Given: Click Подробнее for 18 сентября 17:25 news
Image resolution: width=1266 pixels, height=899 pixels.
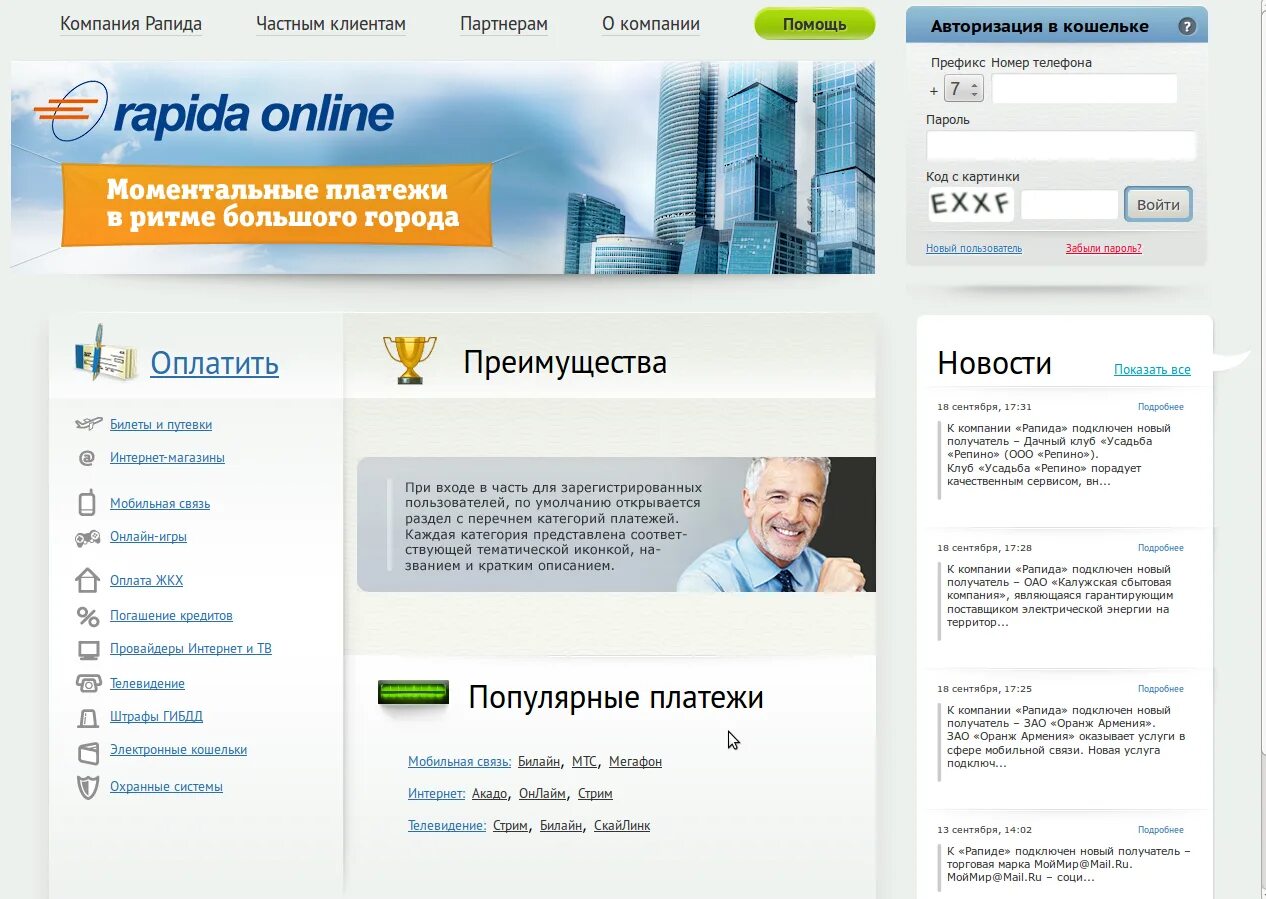Looking at the screenshot, I should point(1160,689).
